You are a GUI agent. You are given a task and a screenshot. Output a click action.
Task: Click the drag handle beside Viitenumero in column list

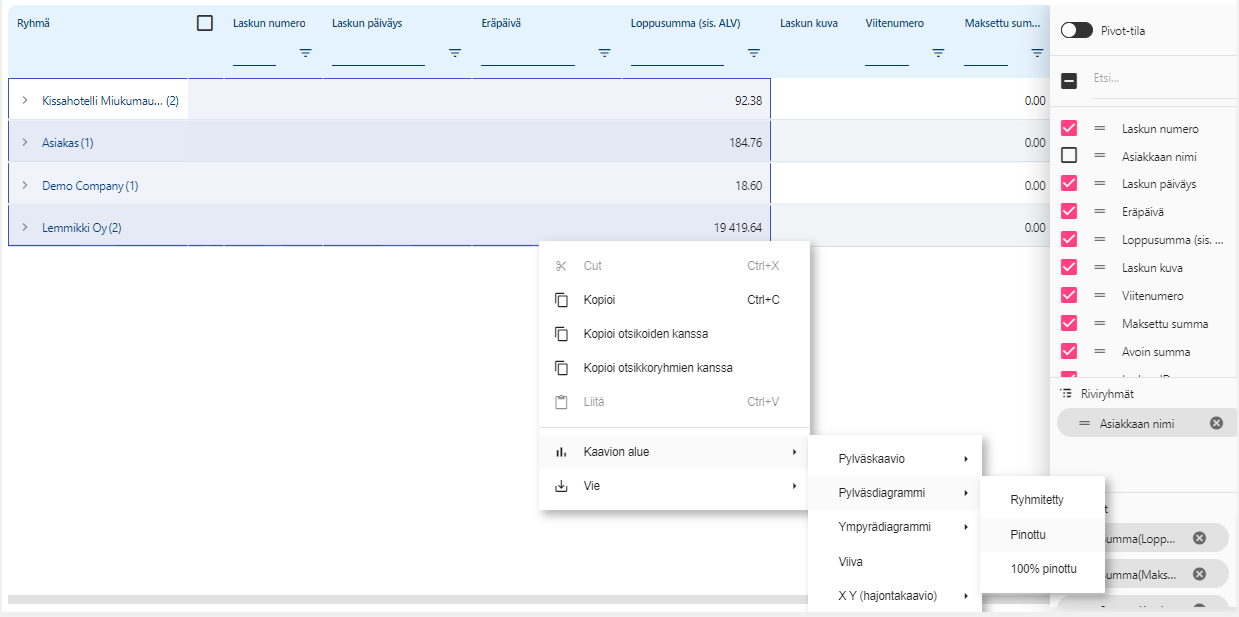point(1100,296)
